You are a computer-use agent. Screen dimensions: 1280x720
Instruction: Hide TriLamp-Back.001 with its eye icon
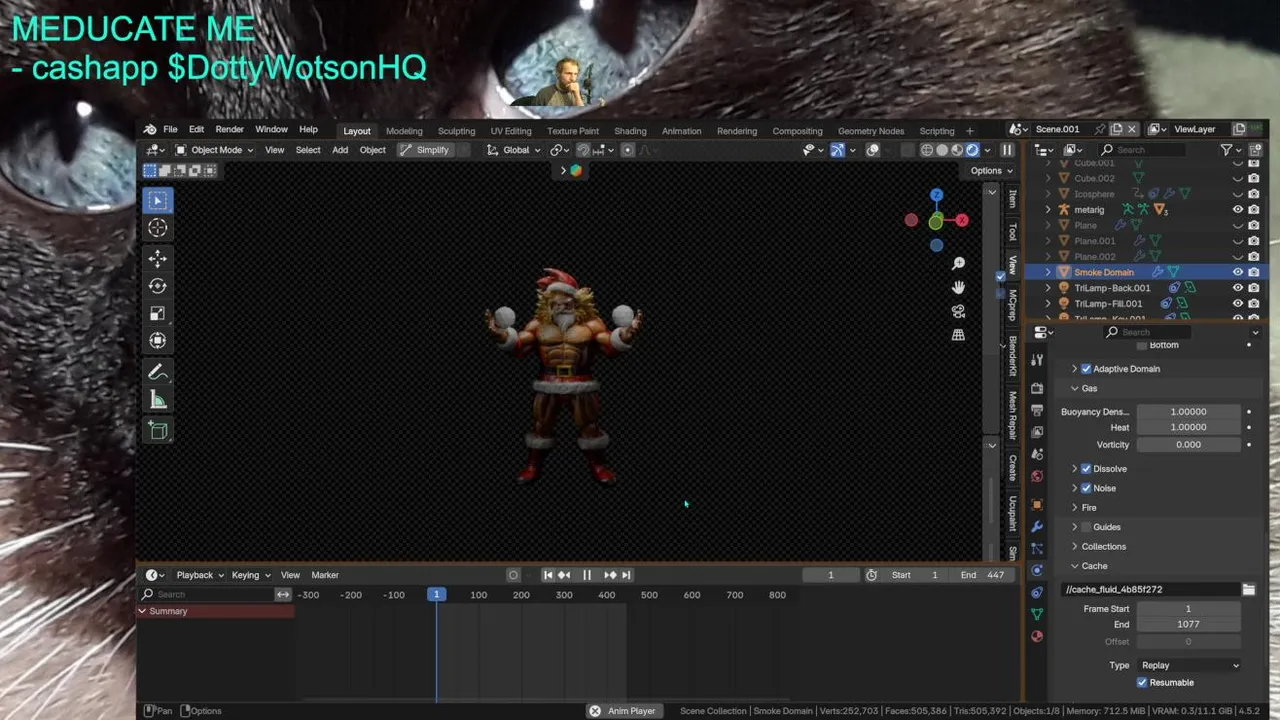tap(1237, 288)
